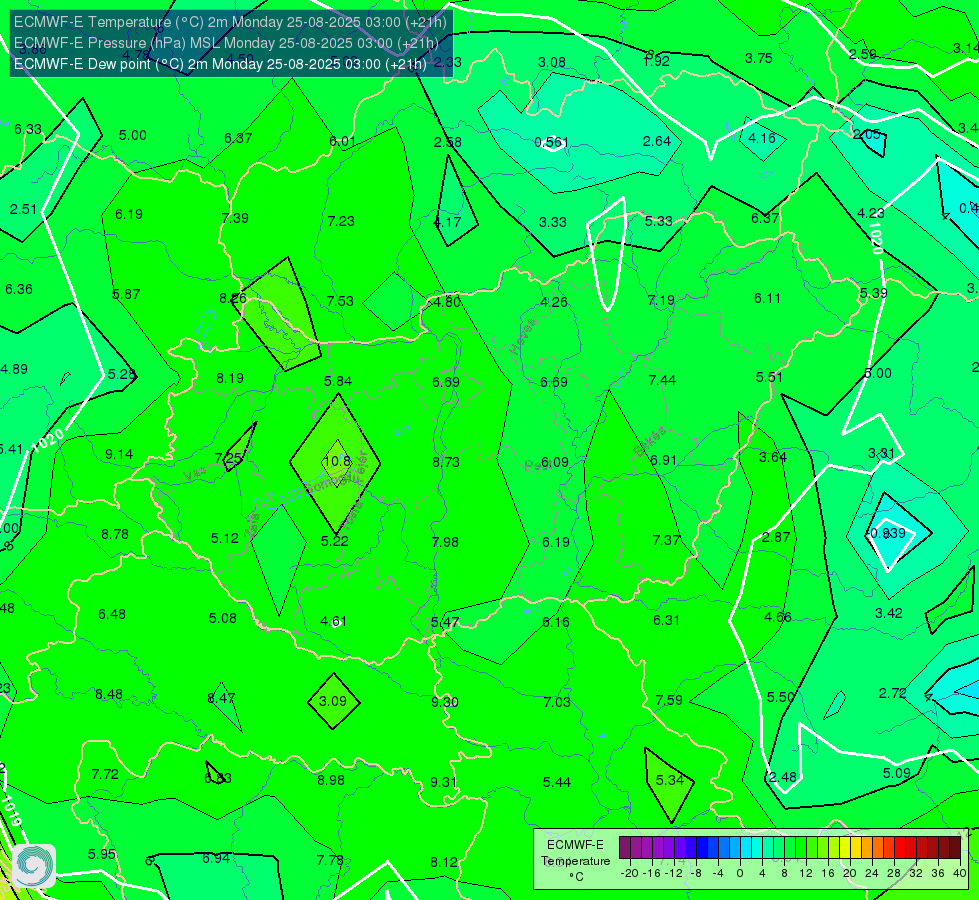Click the 7.53 map value
The image size is (979, 900).
[x=340, y=300]
